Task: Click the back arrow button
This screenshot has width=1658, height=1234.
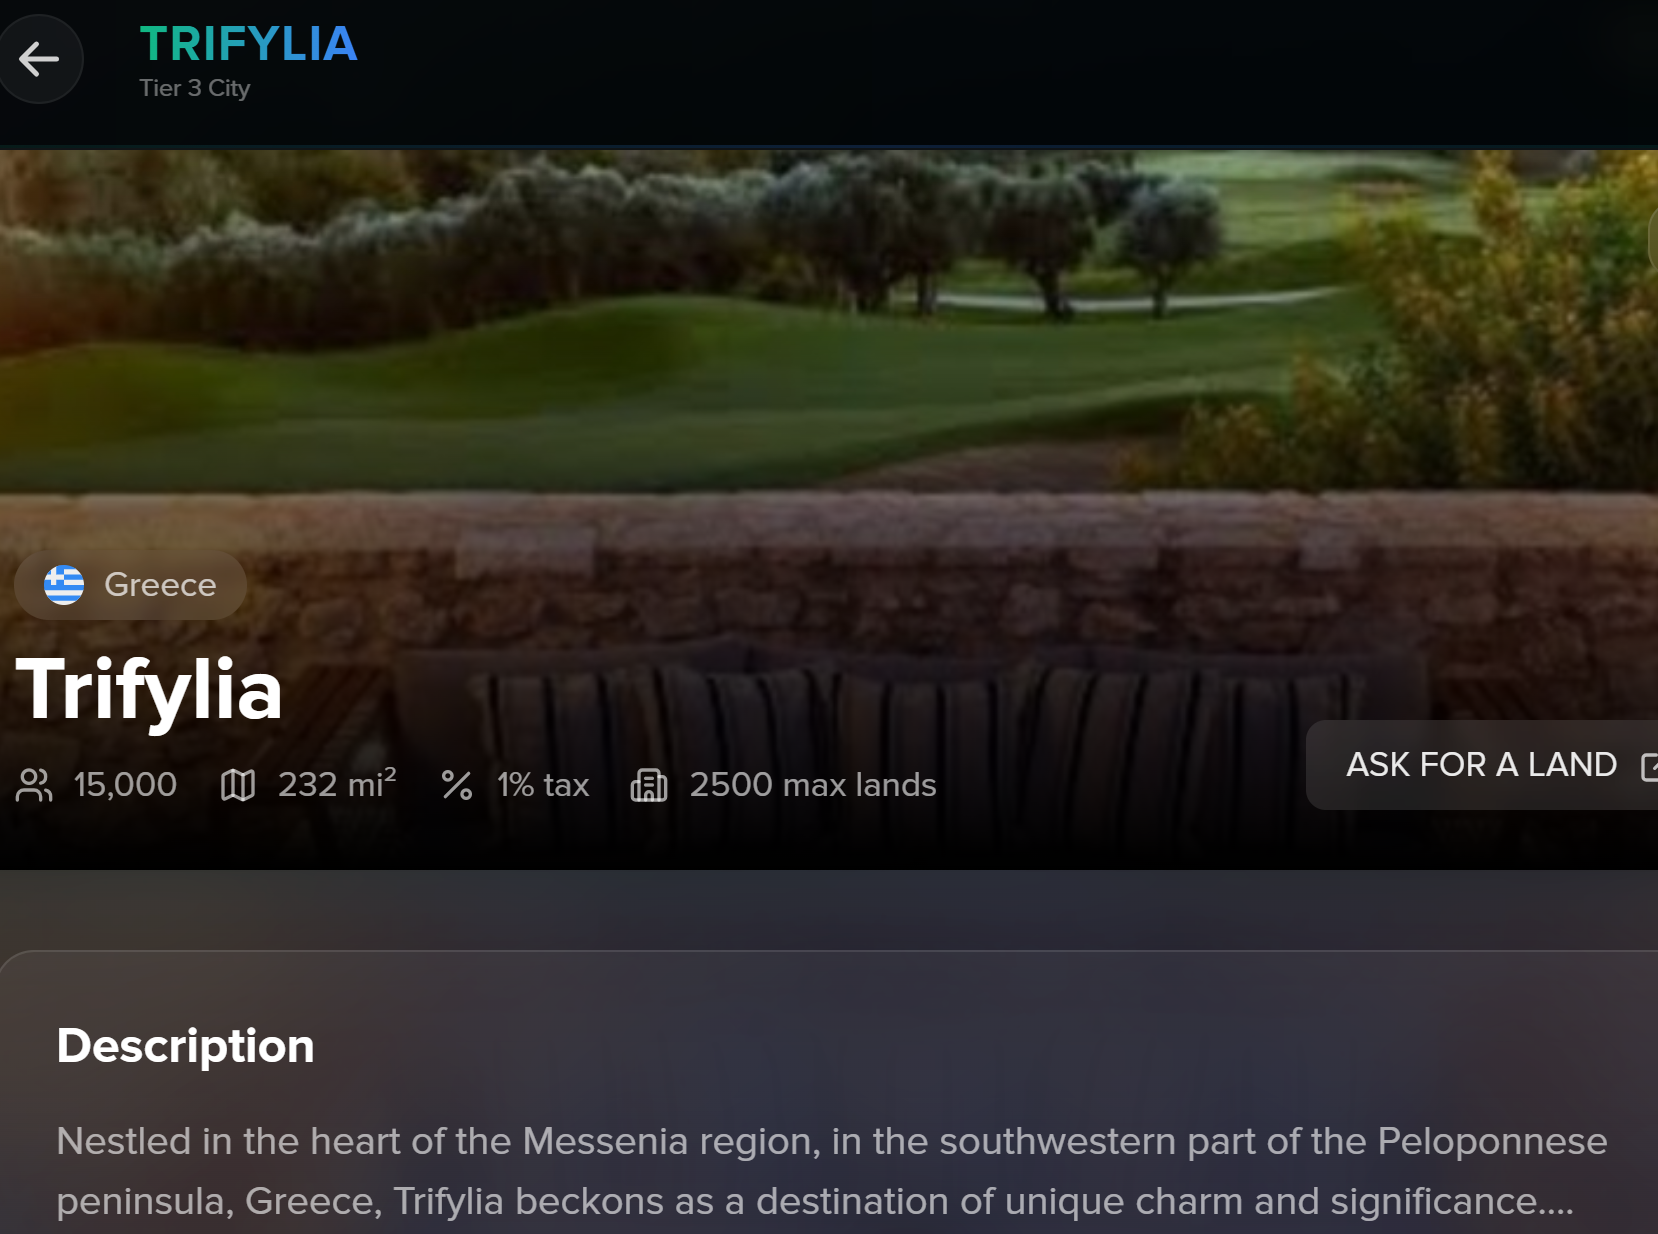Action: (x=39, y=59)
